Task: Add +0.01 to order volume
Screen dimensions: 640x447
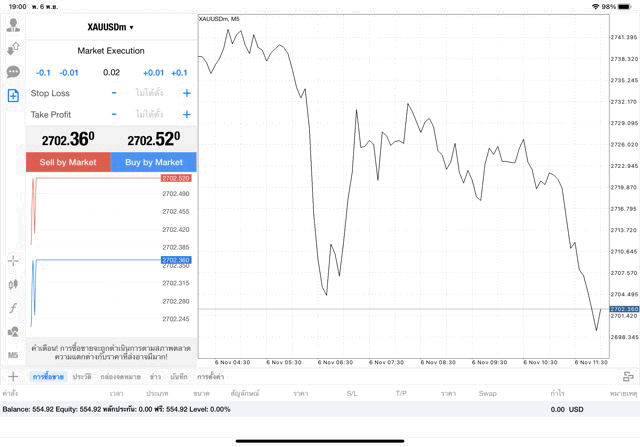Action: click(x=153, y=72)
